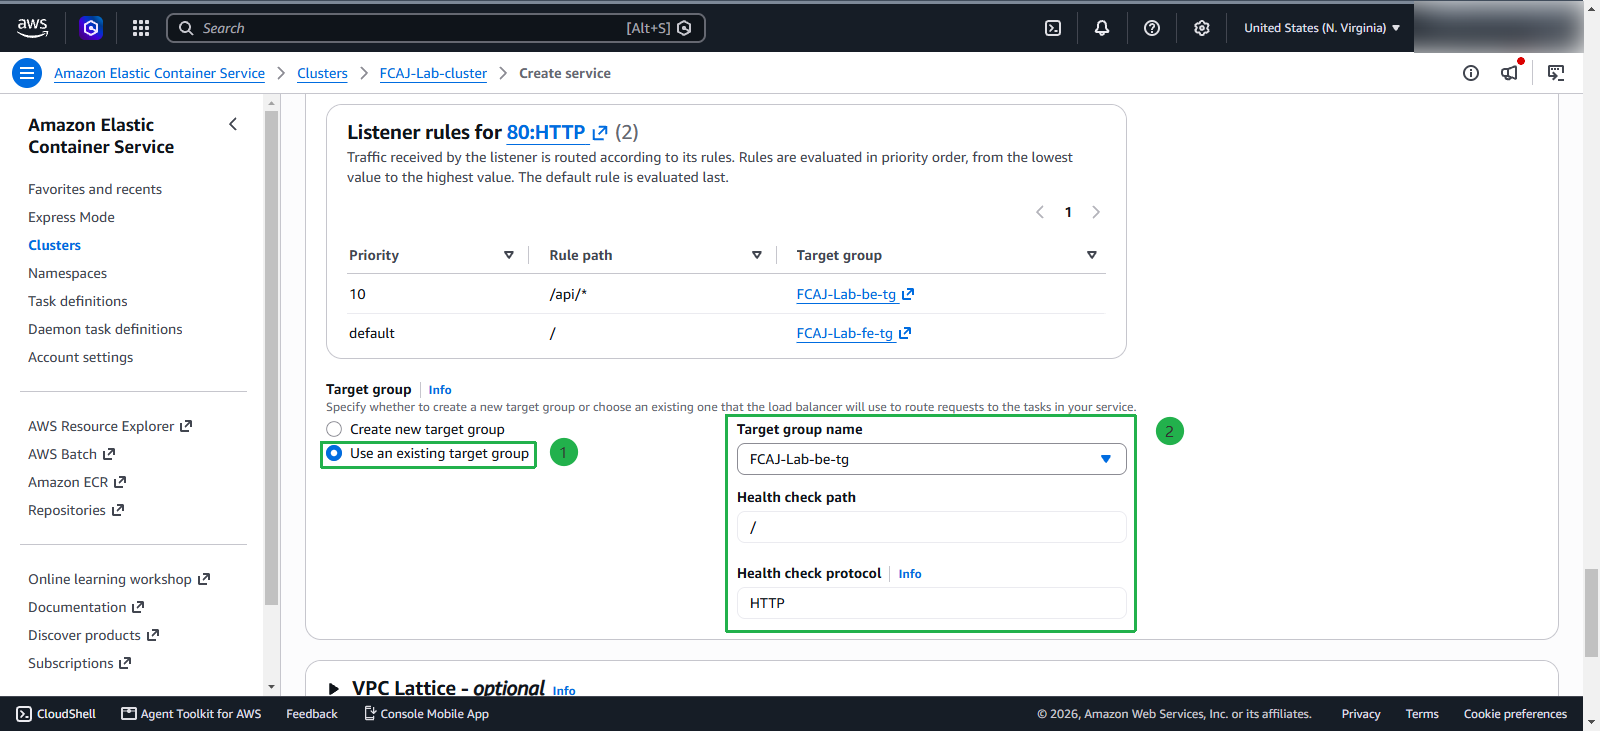Launch CloudShell from the top bar icon
The image size is (1600, 731).
point(1053,28)
